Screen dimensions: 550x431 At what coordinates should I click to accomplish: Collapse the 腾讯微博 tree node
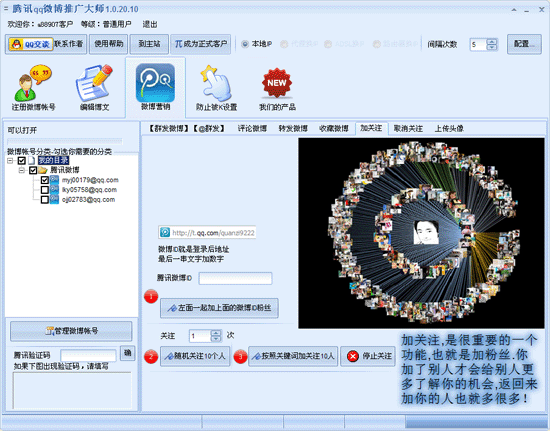tap(22, 170)
